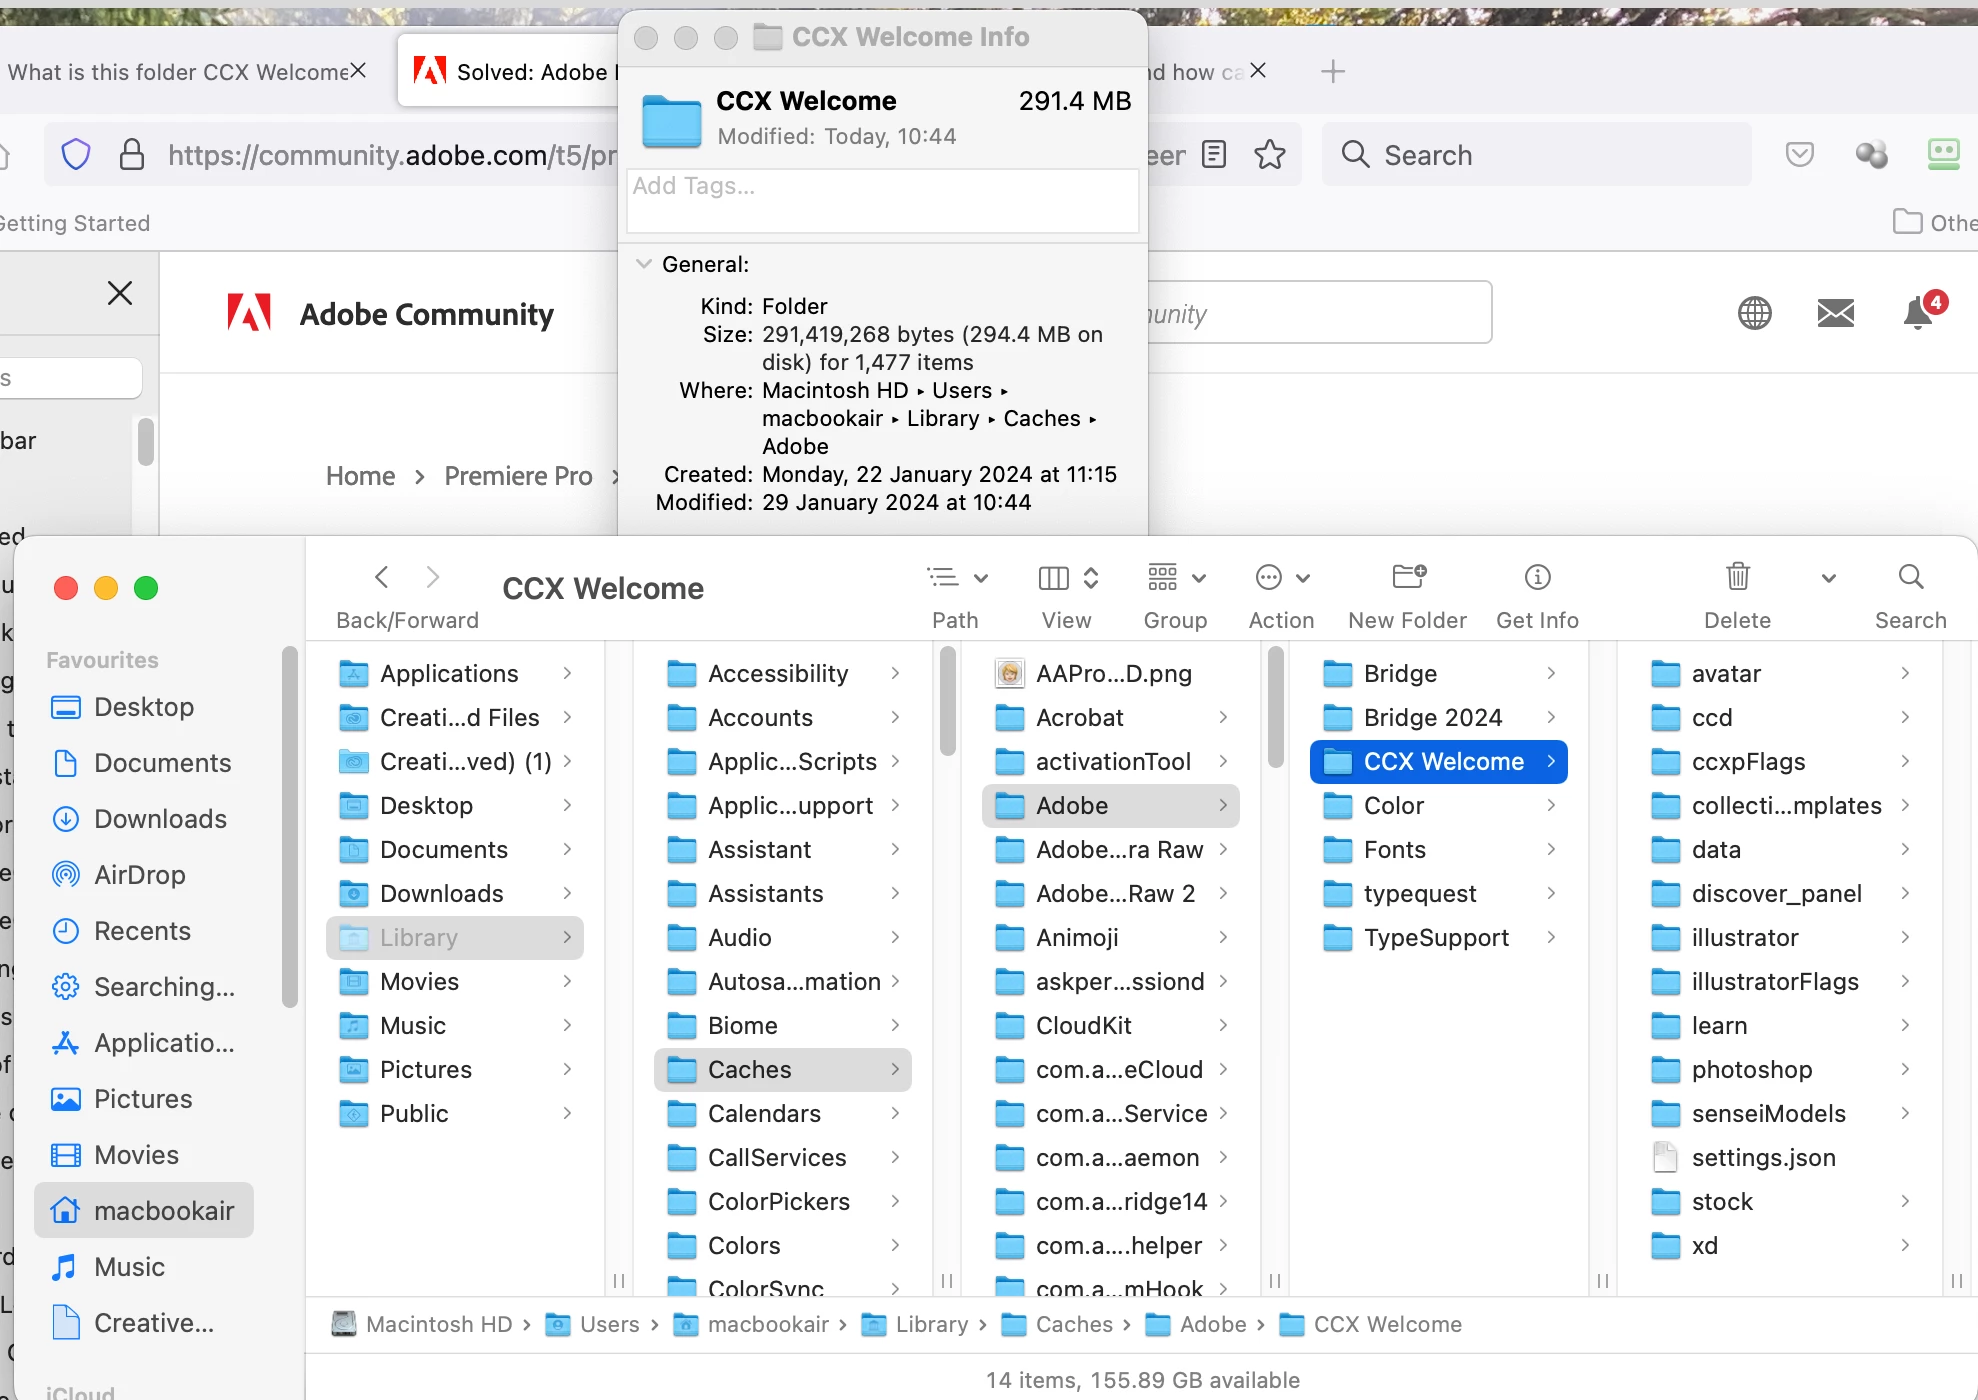The image size is (1978, 1400).
Task: Select the photoshop folder
Action: pyautogui.click(x=1751, y=1070)
